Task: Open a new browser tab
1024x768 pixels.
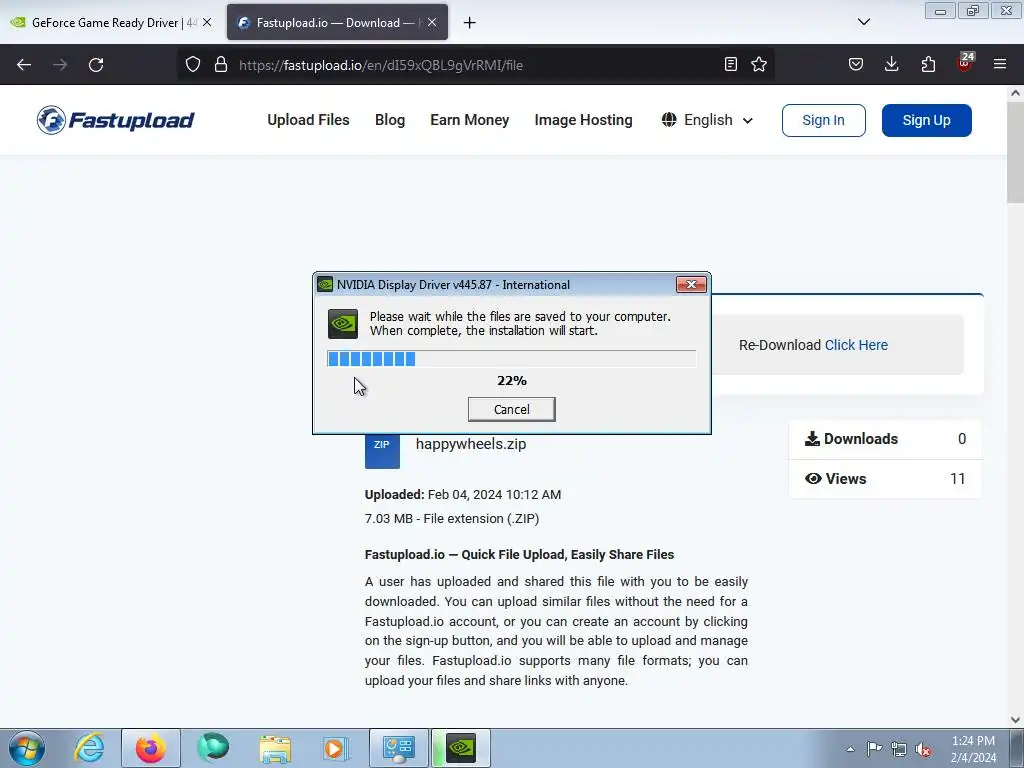Action: point(470,23)
